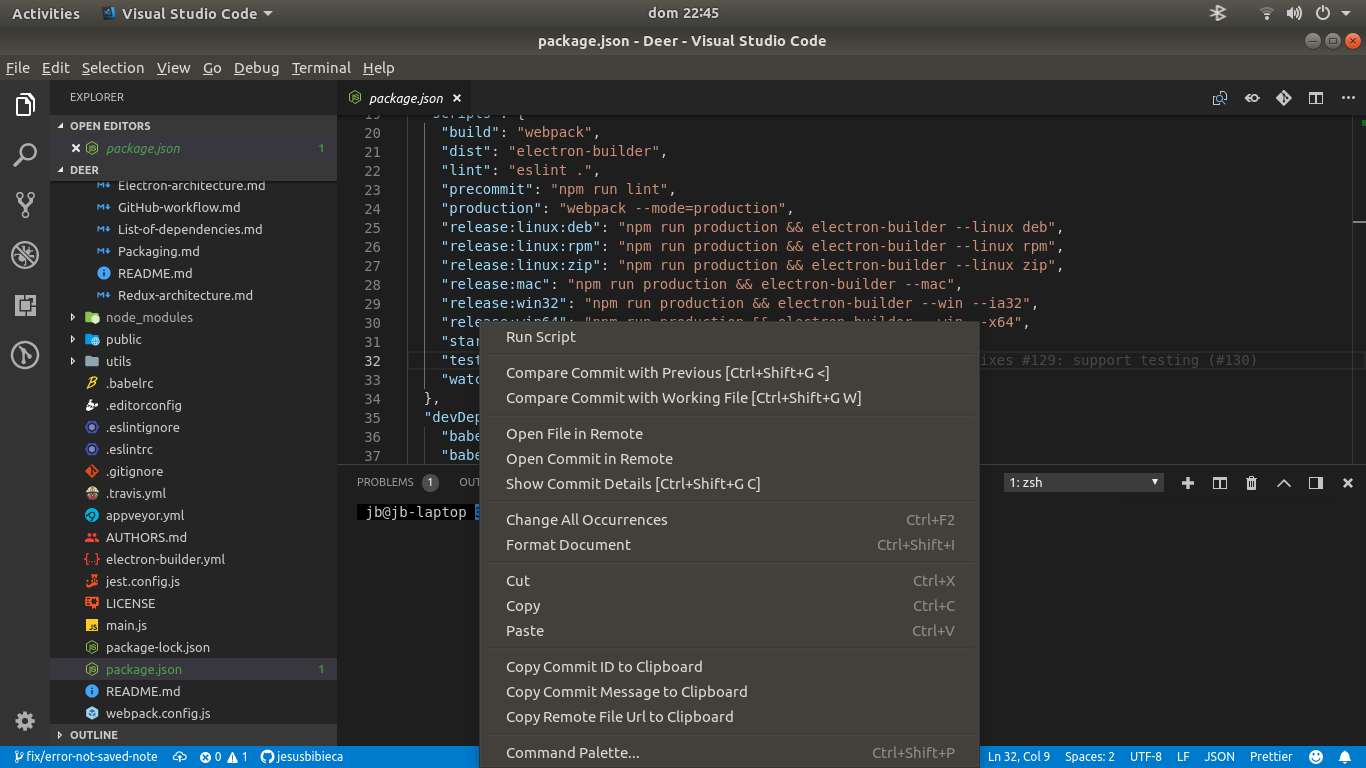Open the Visual Studio Code app menu
Image resolution: width=1366 pixels, height=768 pixels.
188,13
